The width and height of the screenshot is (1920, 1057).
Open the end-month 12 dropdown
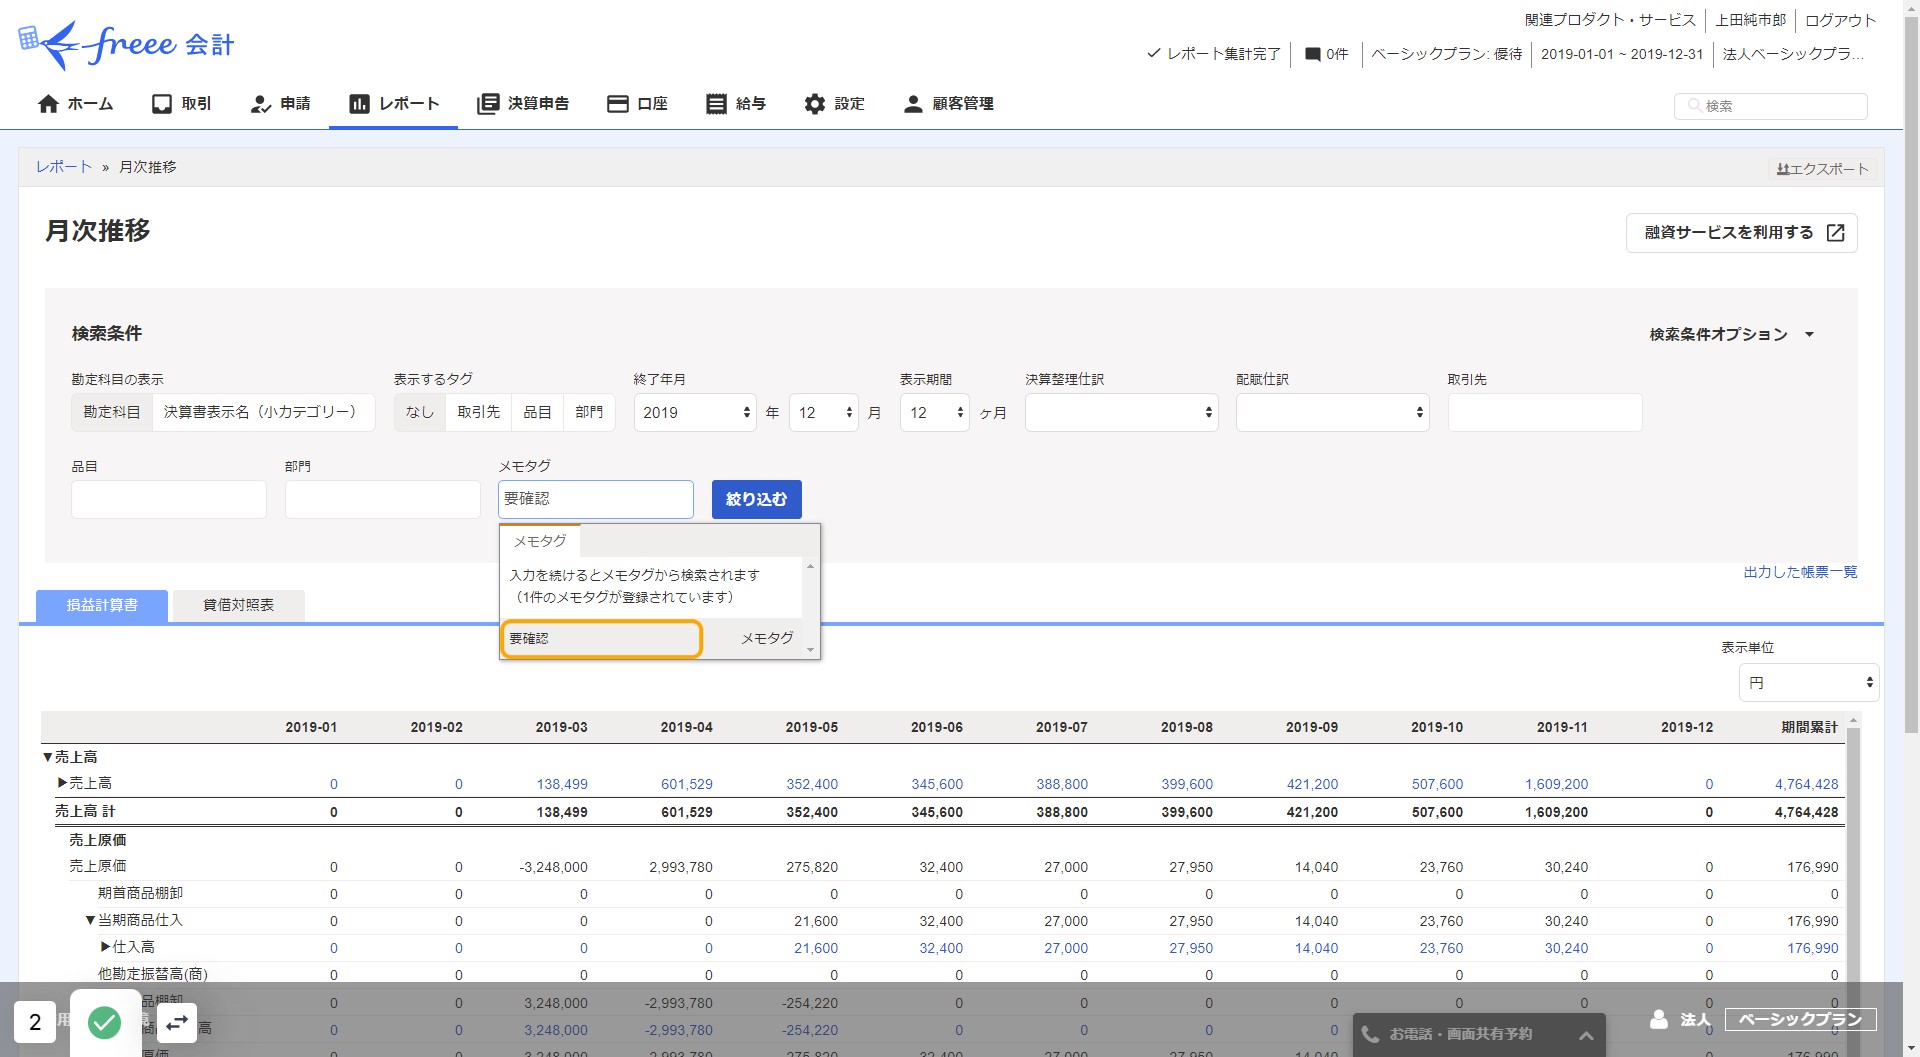(x=824, y=412)
